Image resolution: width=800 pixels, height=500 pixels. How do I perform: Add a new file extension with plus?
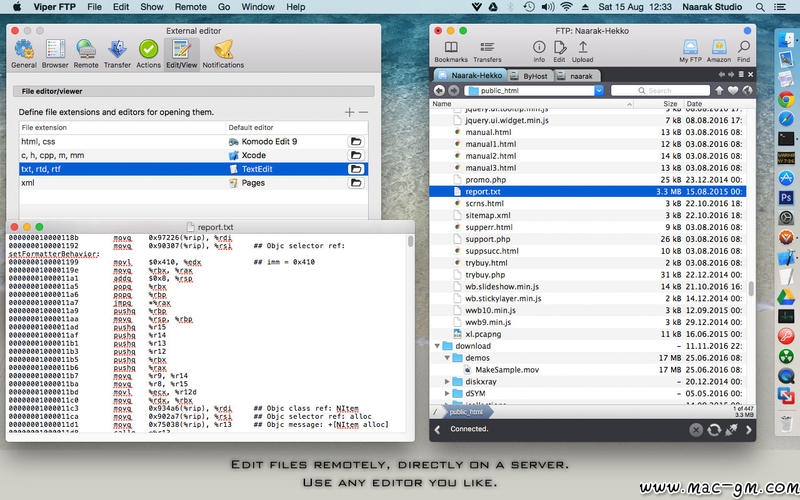tap(349, 112)
